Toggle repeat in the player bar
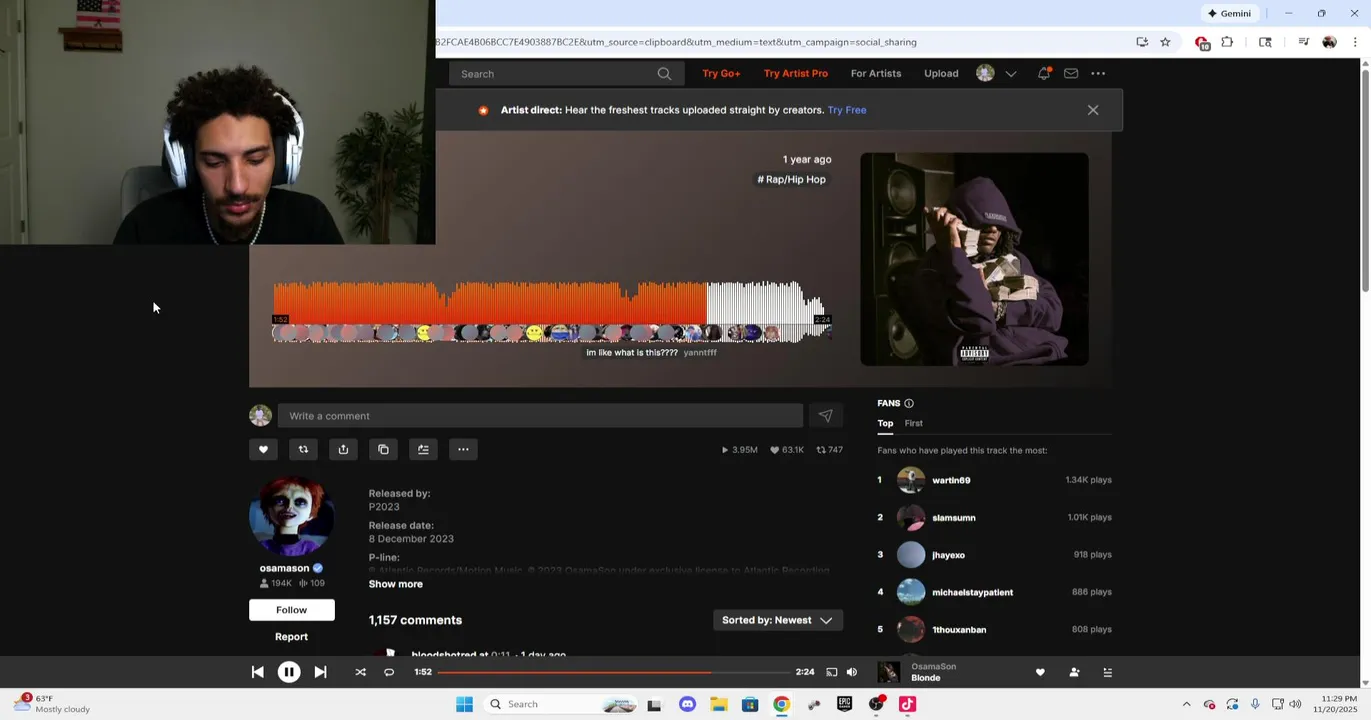The image size is (1371, 720). tap(389, 672)
